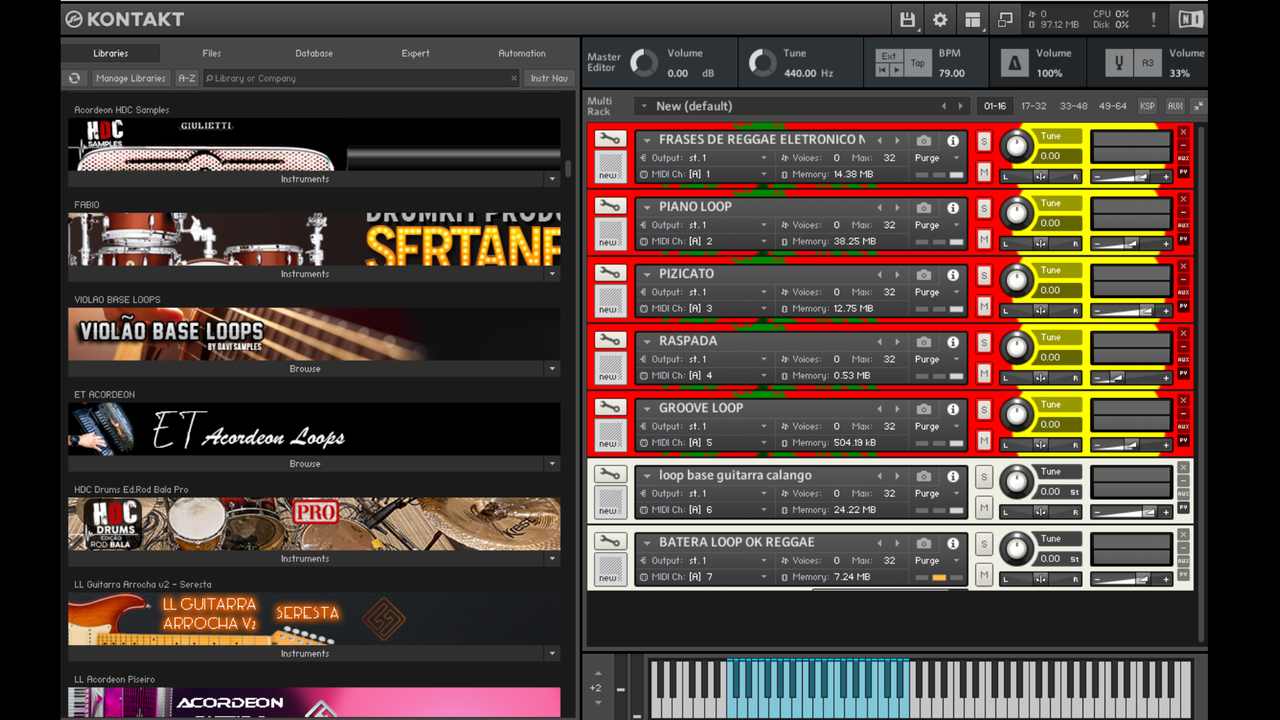
Task: Click the refresh libraries icon
Action: point(75,78)
